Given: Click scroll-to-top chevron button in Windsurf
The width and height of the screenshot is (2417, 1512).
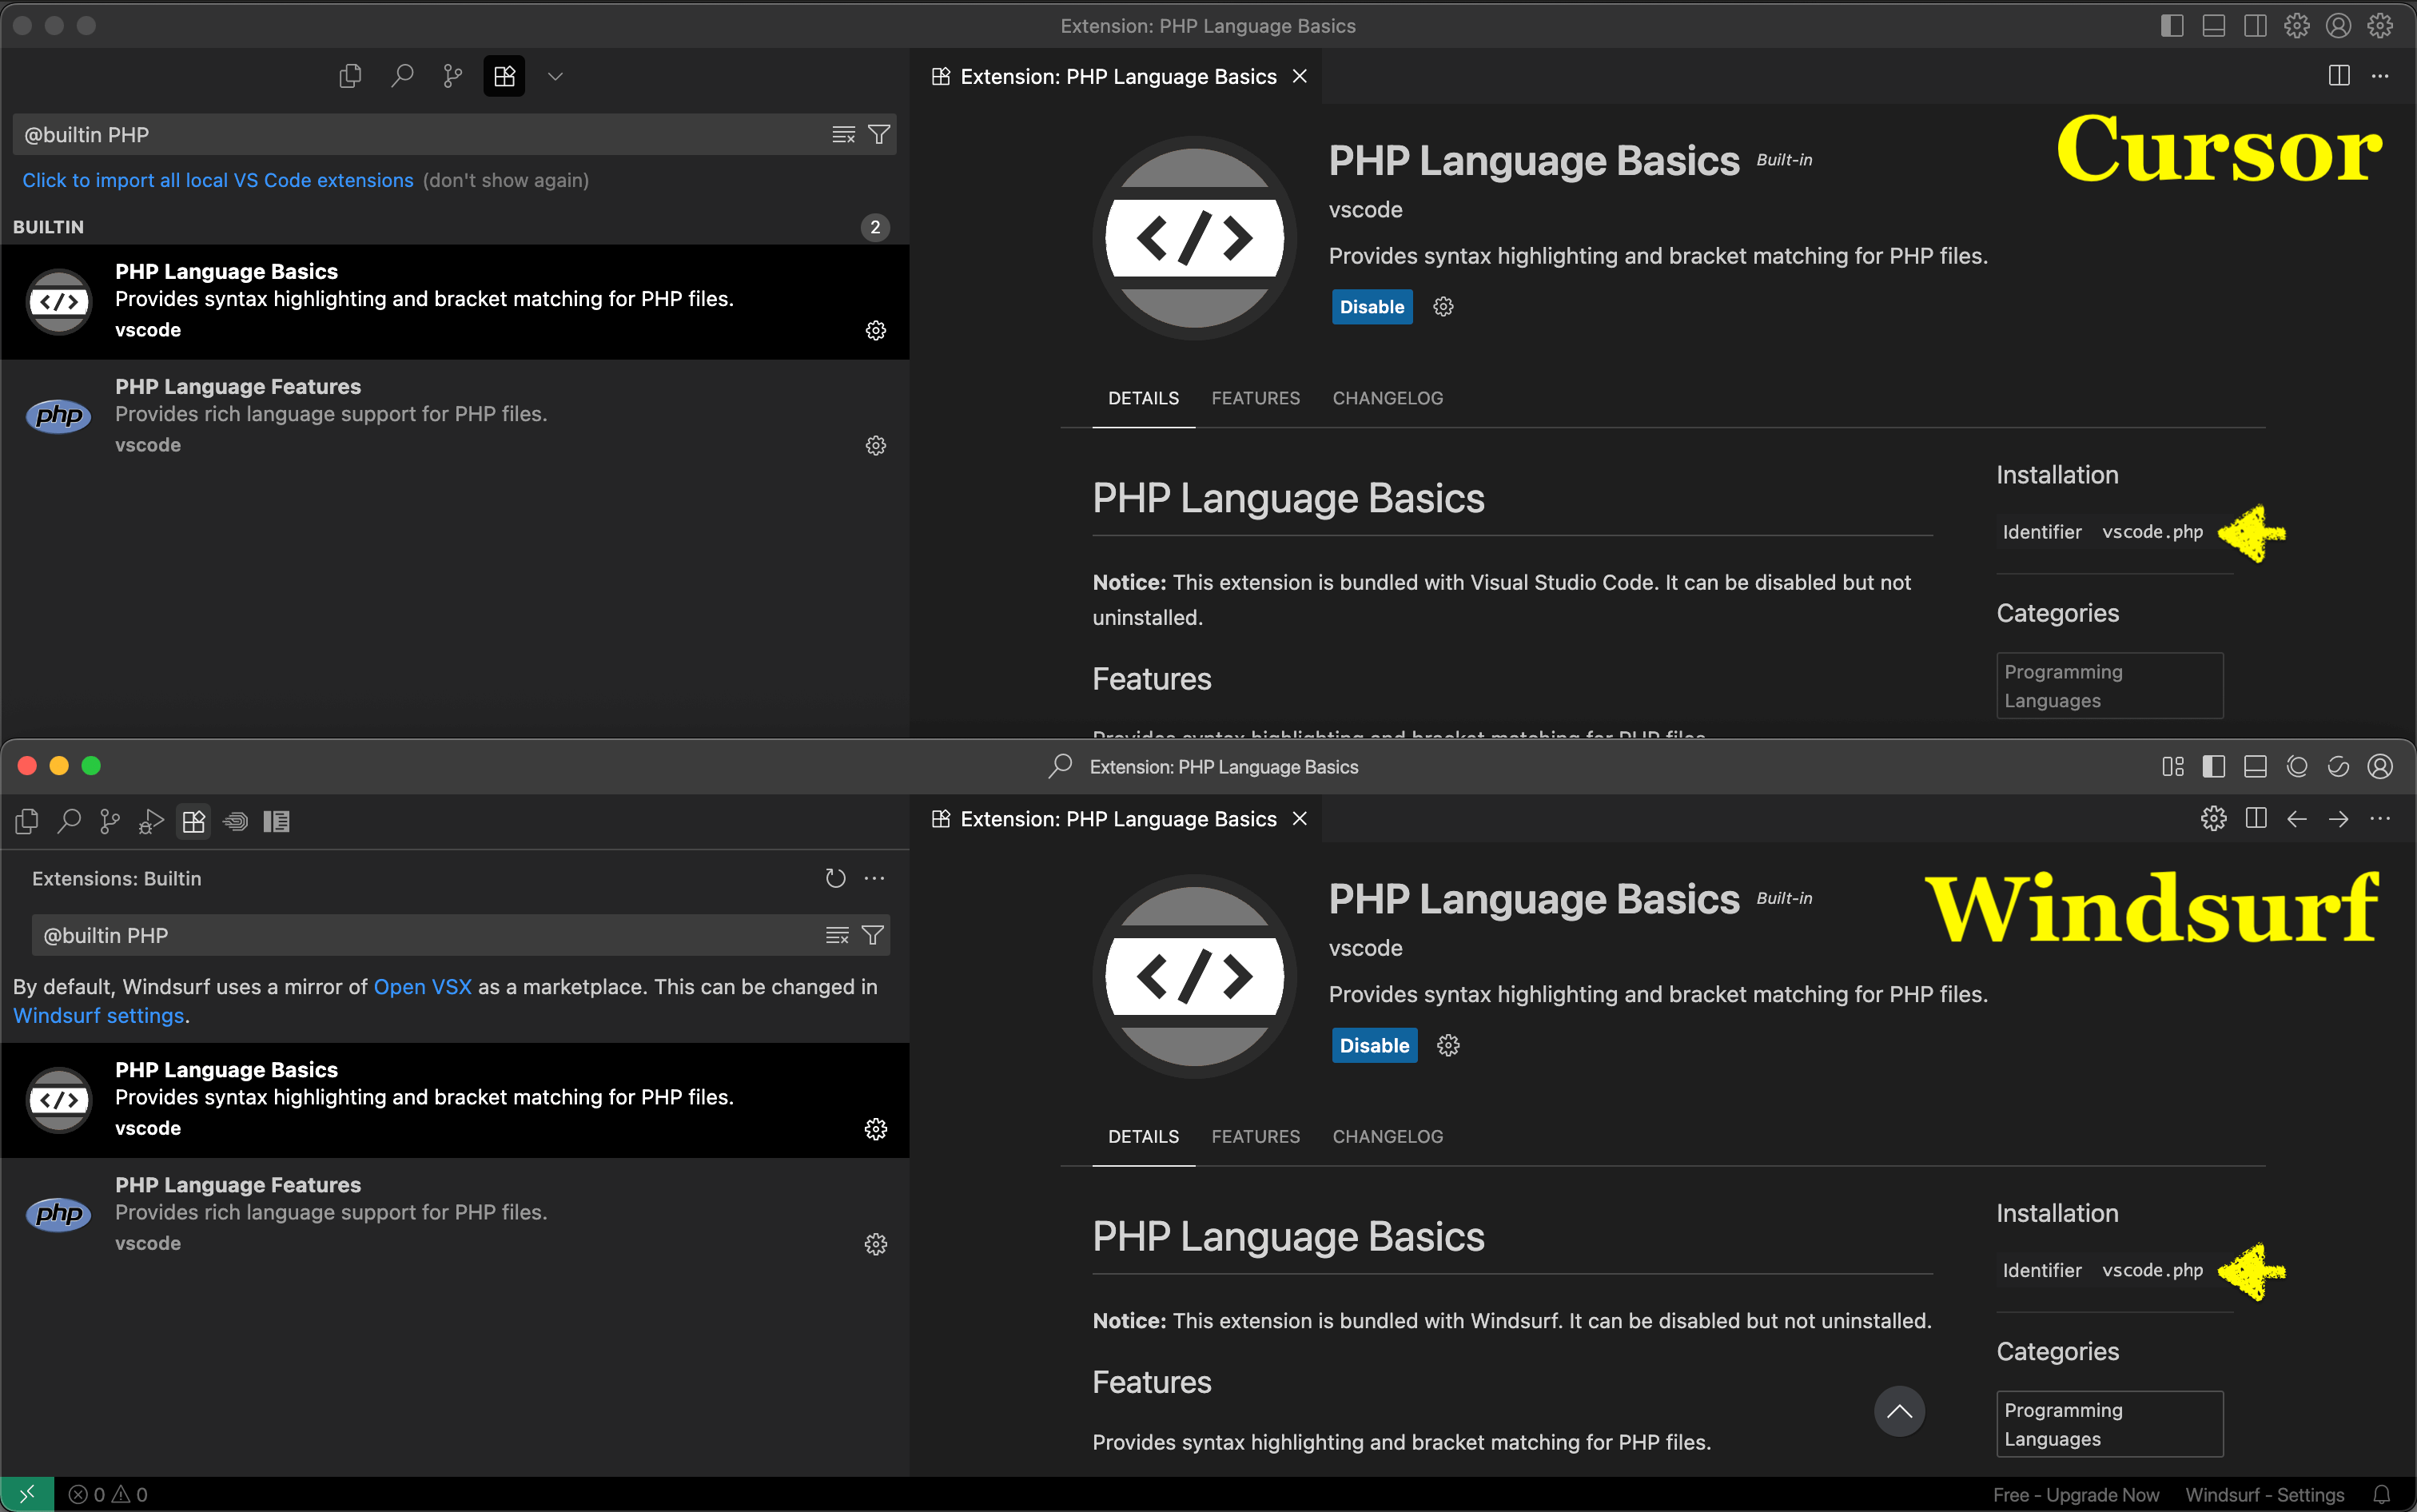Looking at the screenshot, I should [x=1899, y=1411].
